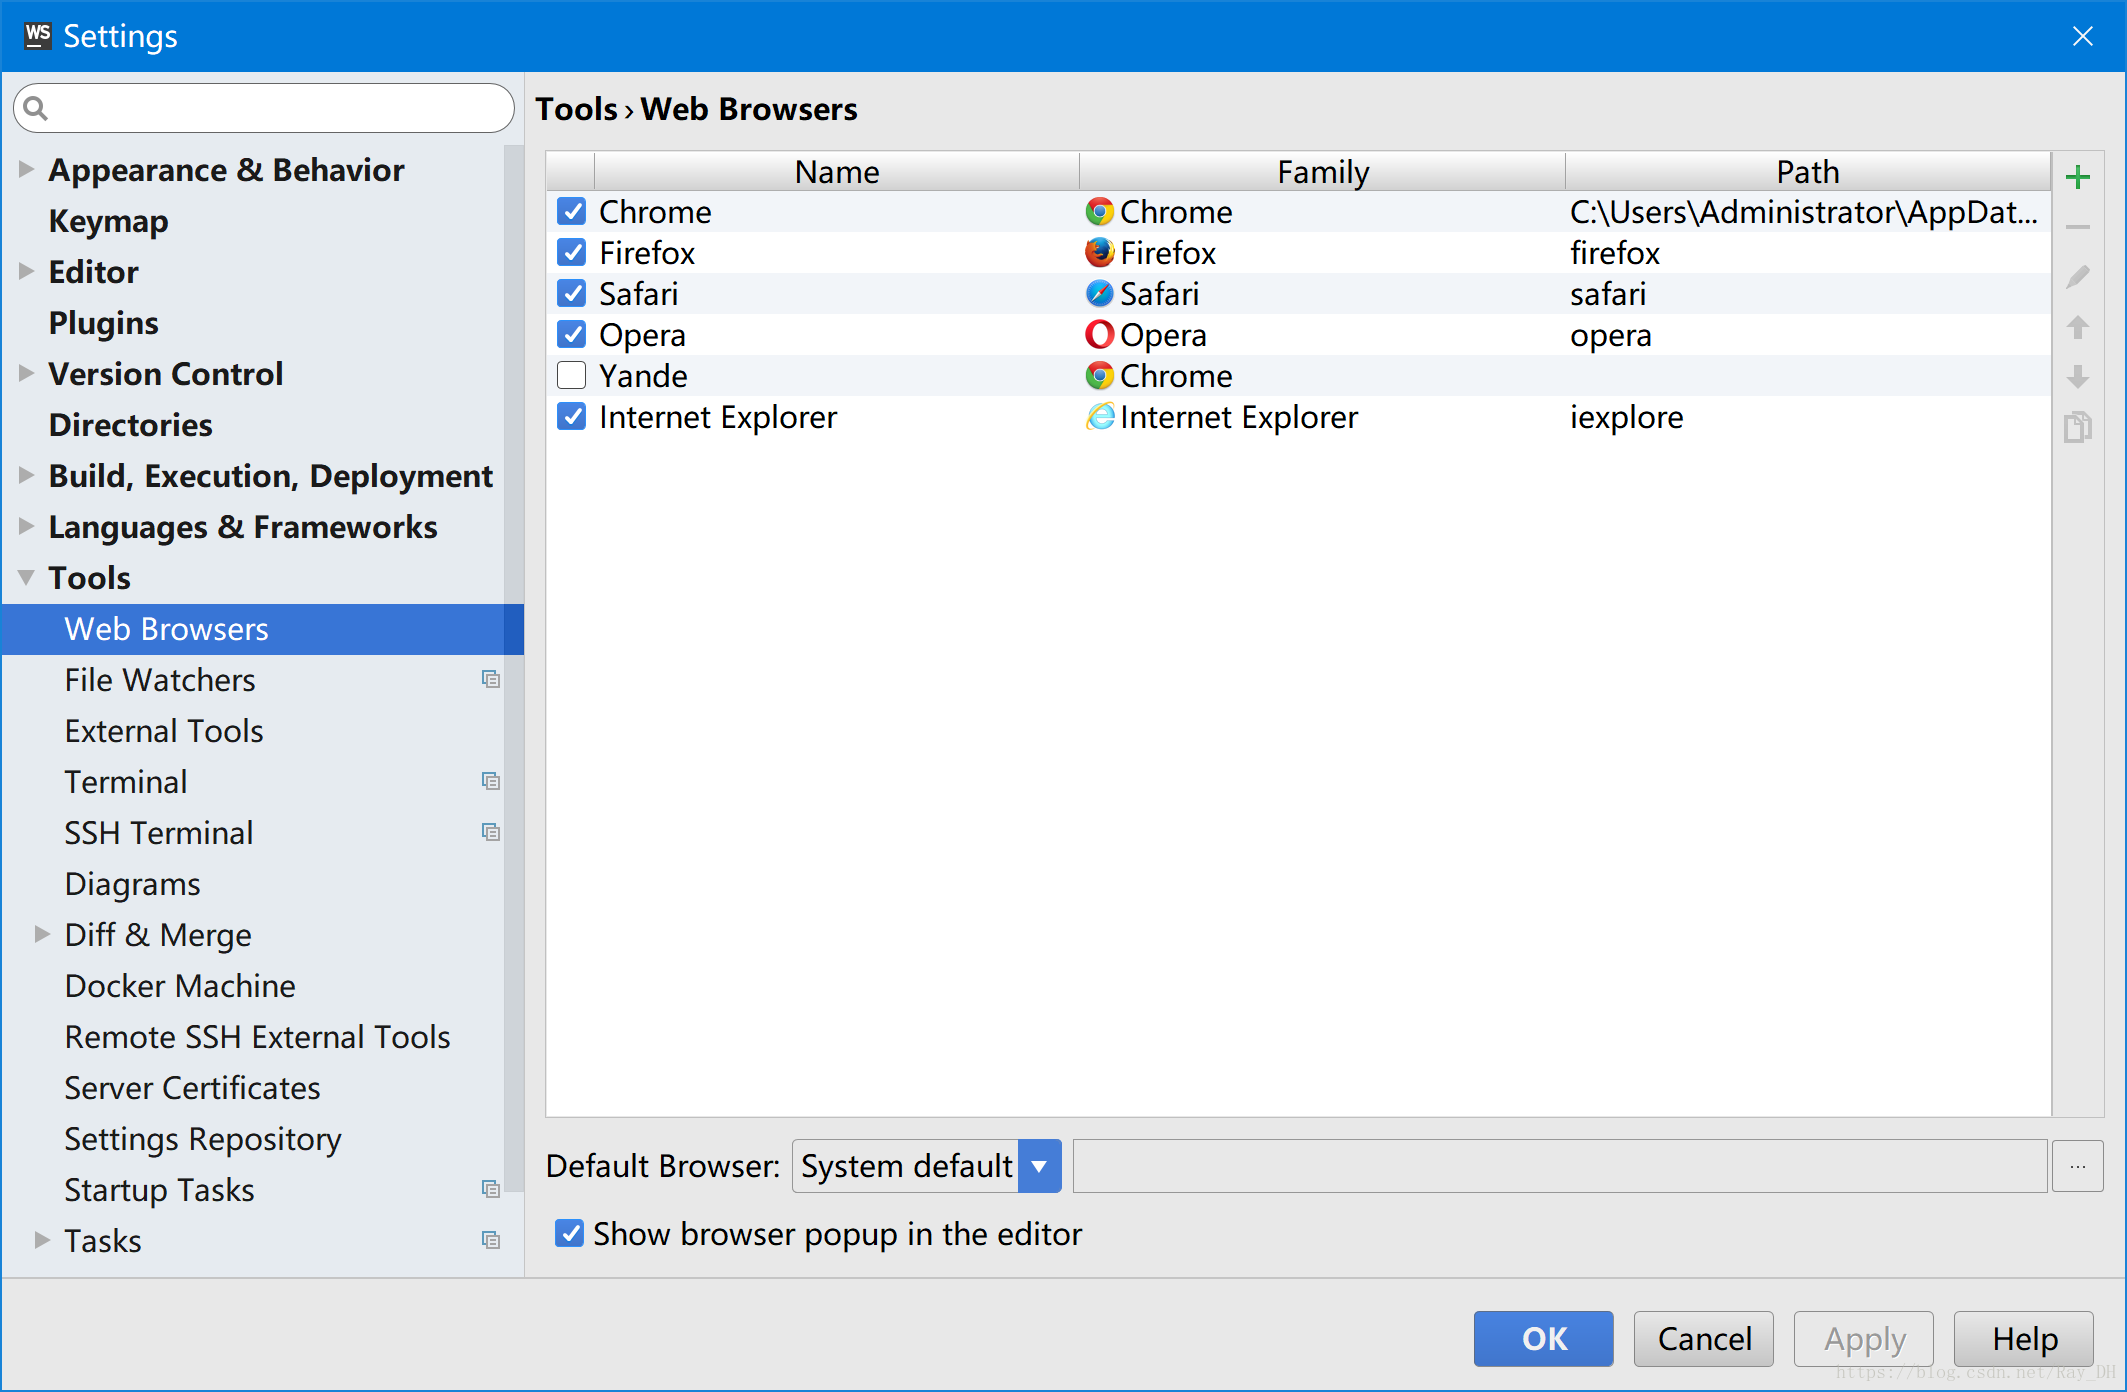Click the OK button
This screenshot has height=1392, width=2127.
[1543, 1339]
